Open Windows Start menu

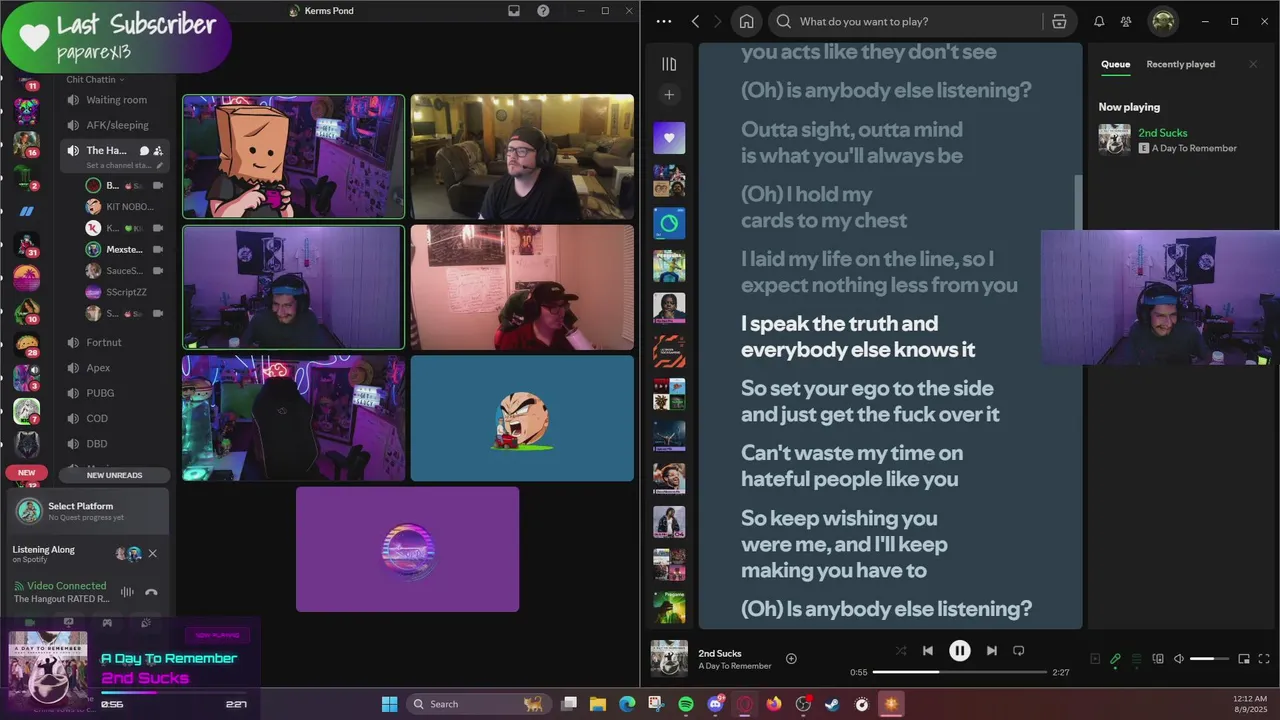(389, 704)
